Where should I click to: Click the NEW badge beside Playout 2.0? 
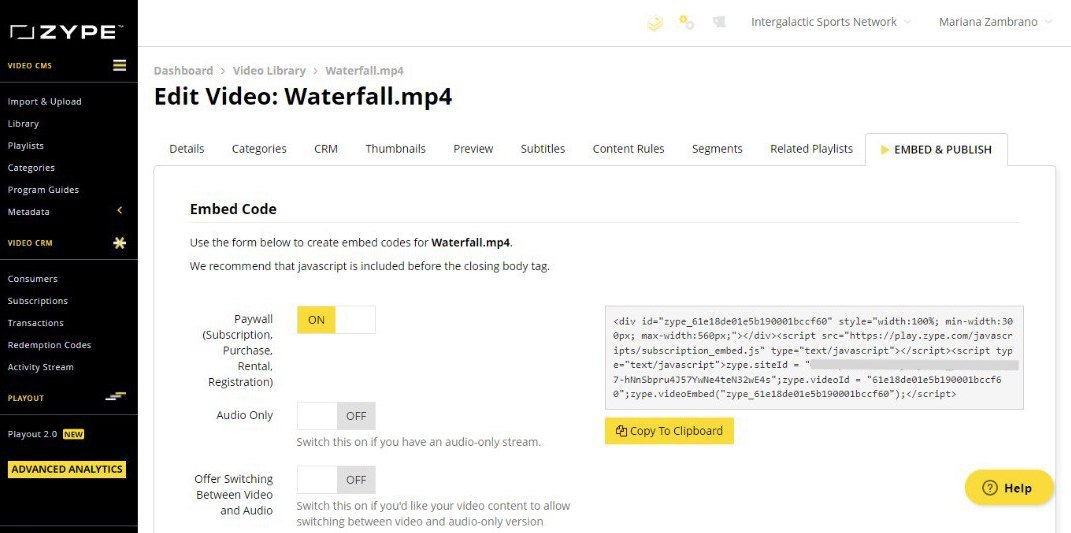(73, 434)
